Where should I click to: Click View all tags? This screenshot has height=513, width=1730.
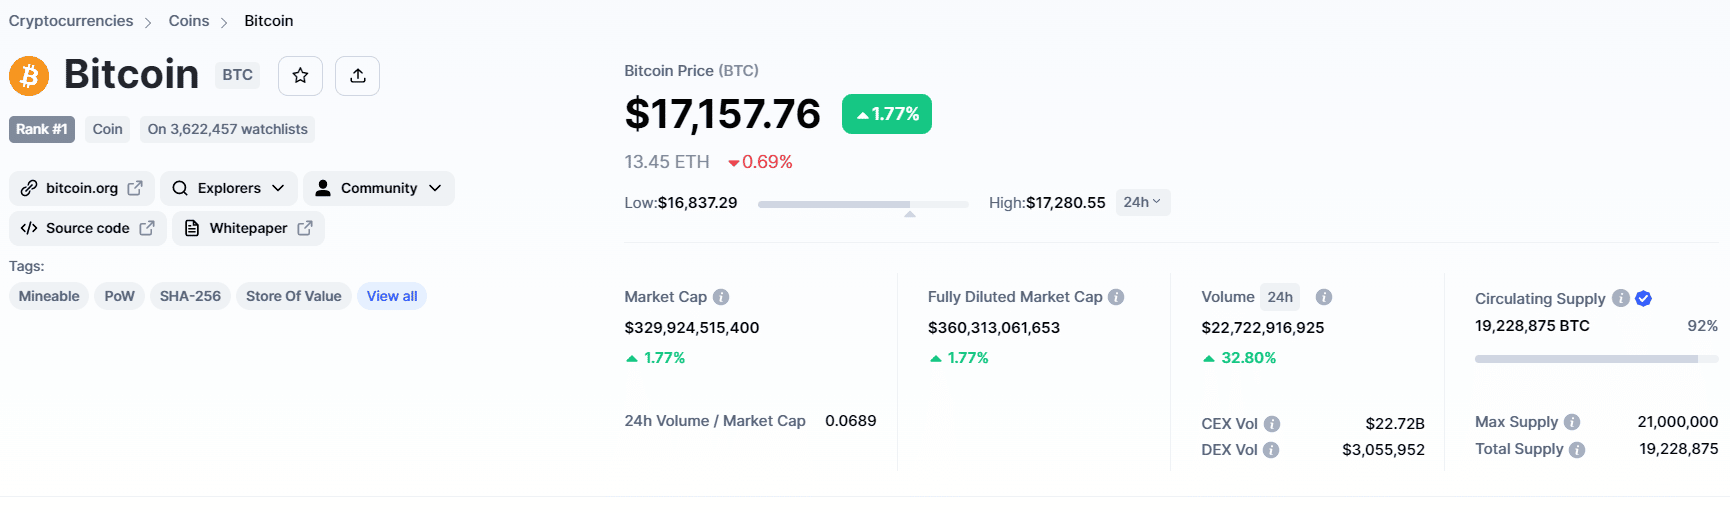coord(392,296)
